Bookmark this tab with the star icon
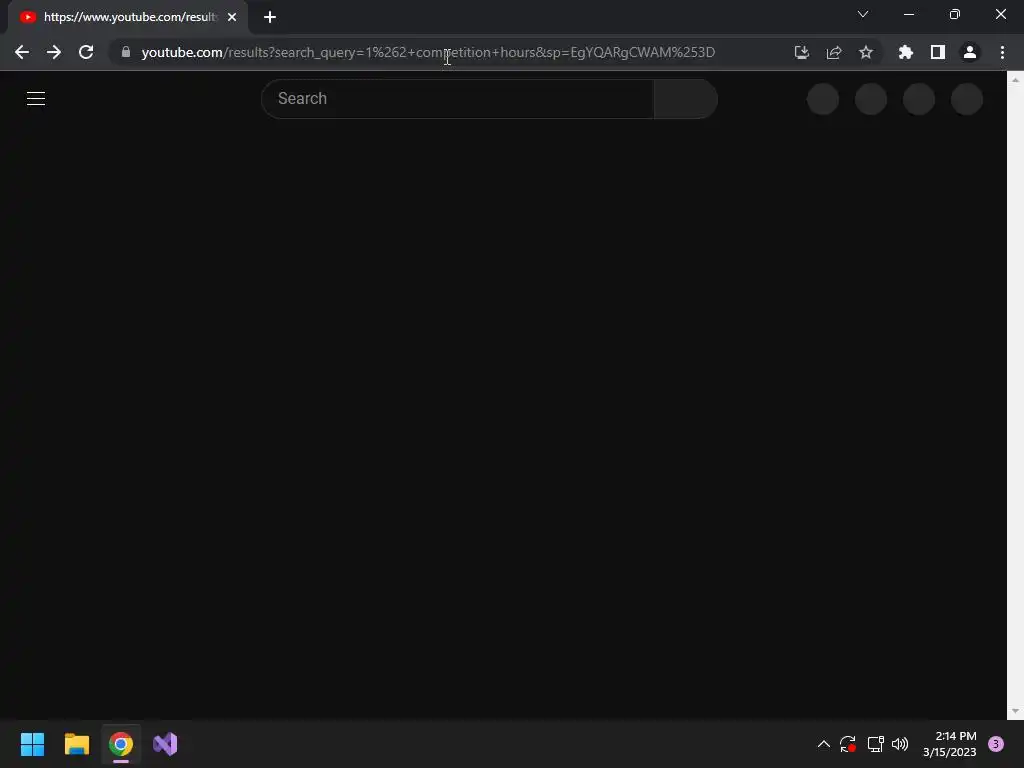This screenshot has width=1024, height=768. 866,52
